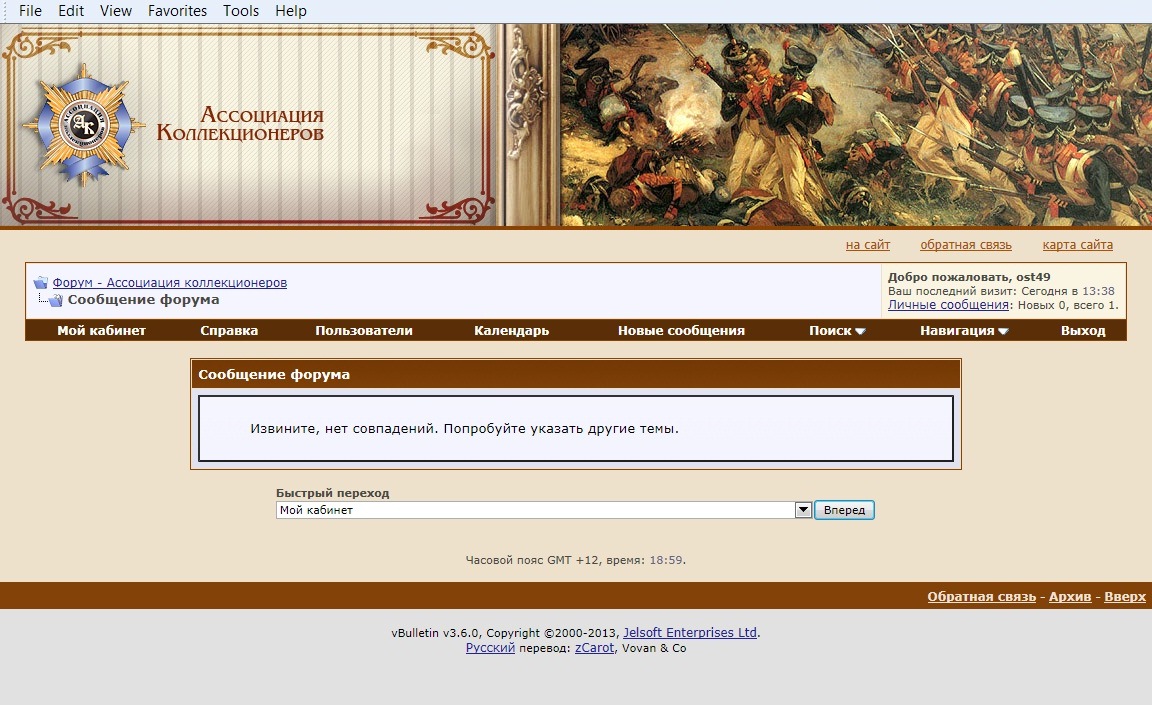The width and height of the screenshot is (1152, 705).
Task: Click the vBulletin v3.6.0 copyright text
Action: 505,632
